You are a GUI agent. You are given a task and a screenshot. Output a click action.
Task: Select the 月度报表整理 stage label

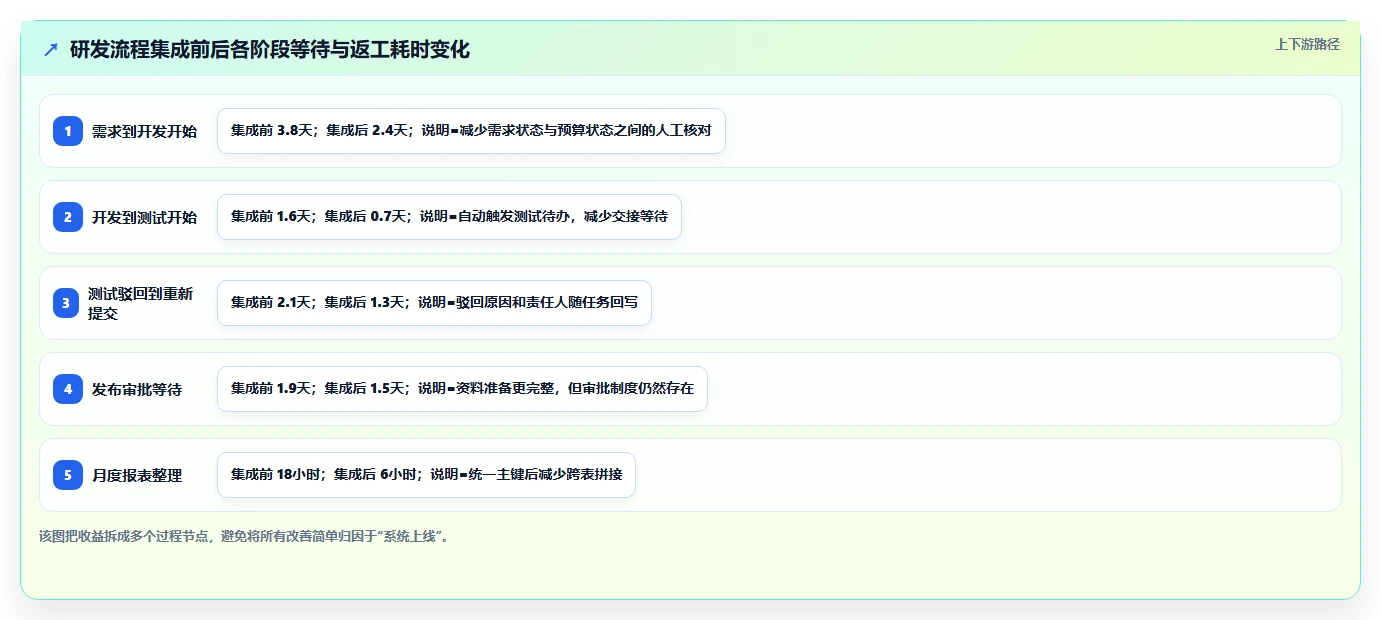click(x=137, y=475)
